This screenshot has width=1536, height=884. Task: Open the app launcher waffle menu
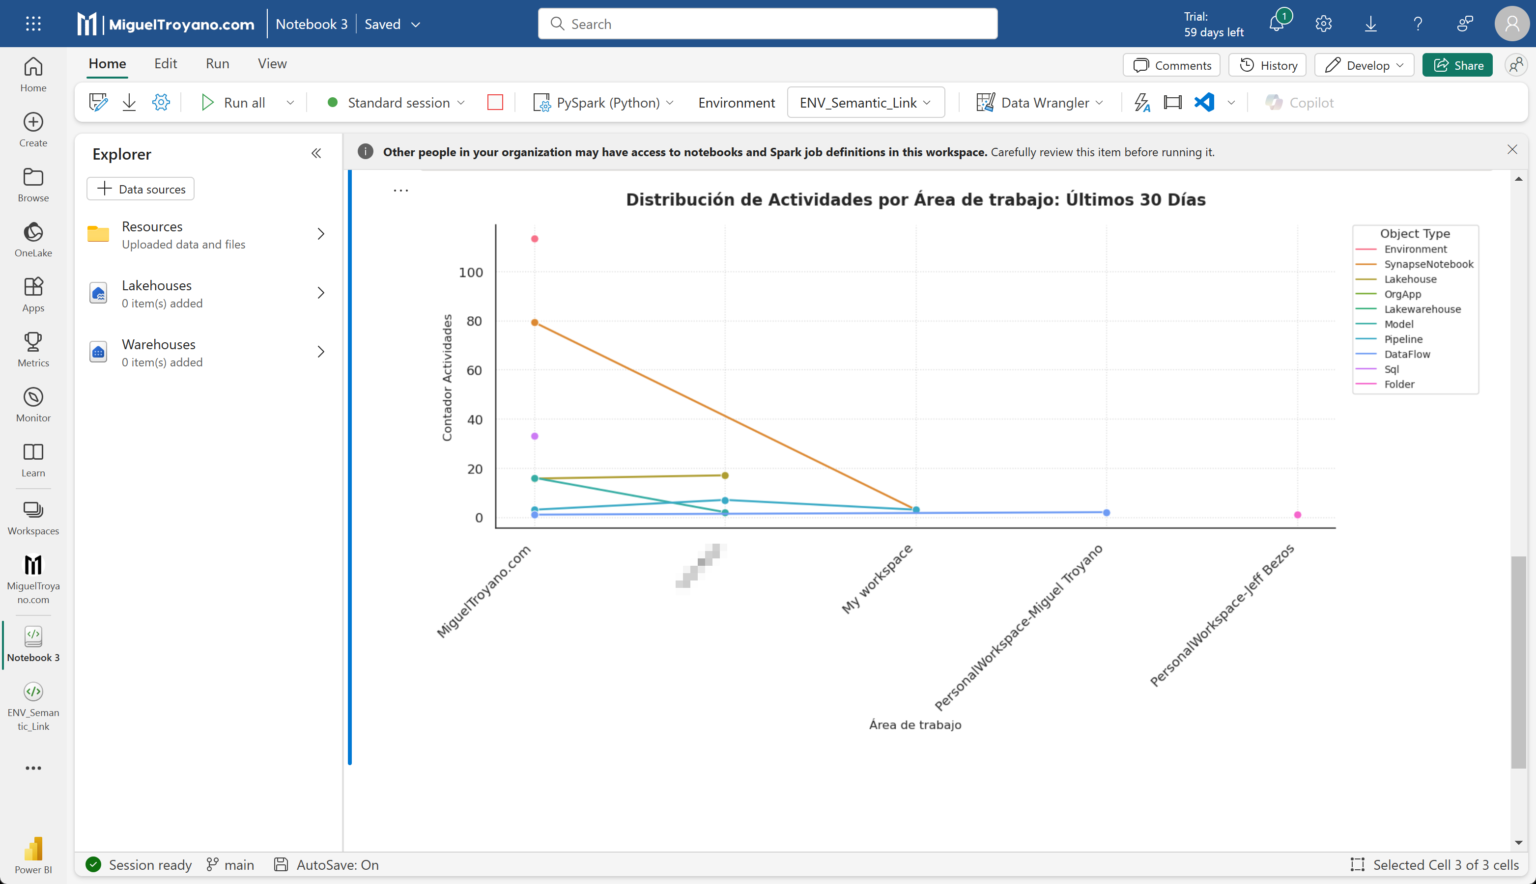pyautogui.click(x=33, y=24)
